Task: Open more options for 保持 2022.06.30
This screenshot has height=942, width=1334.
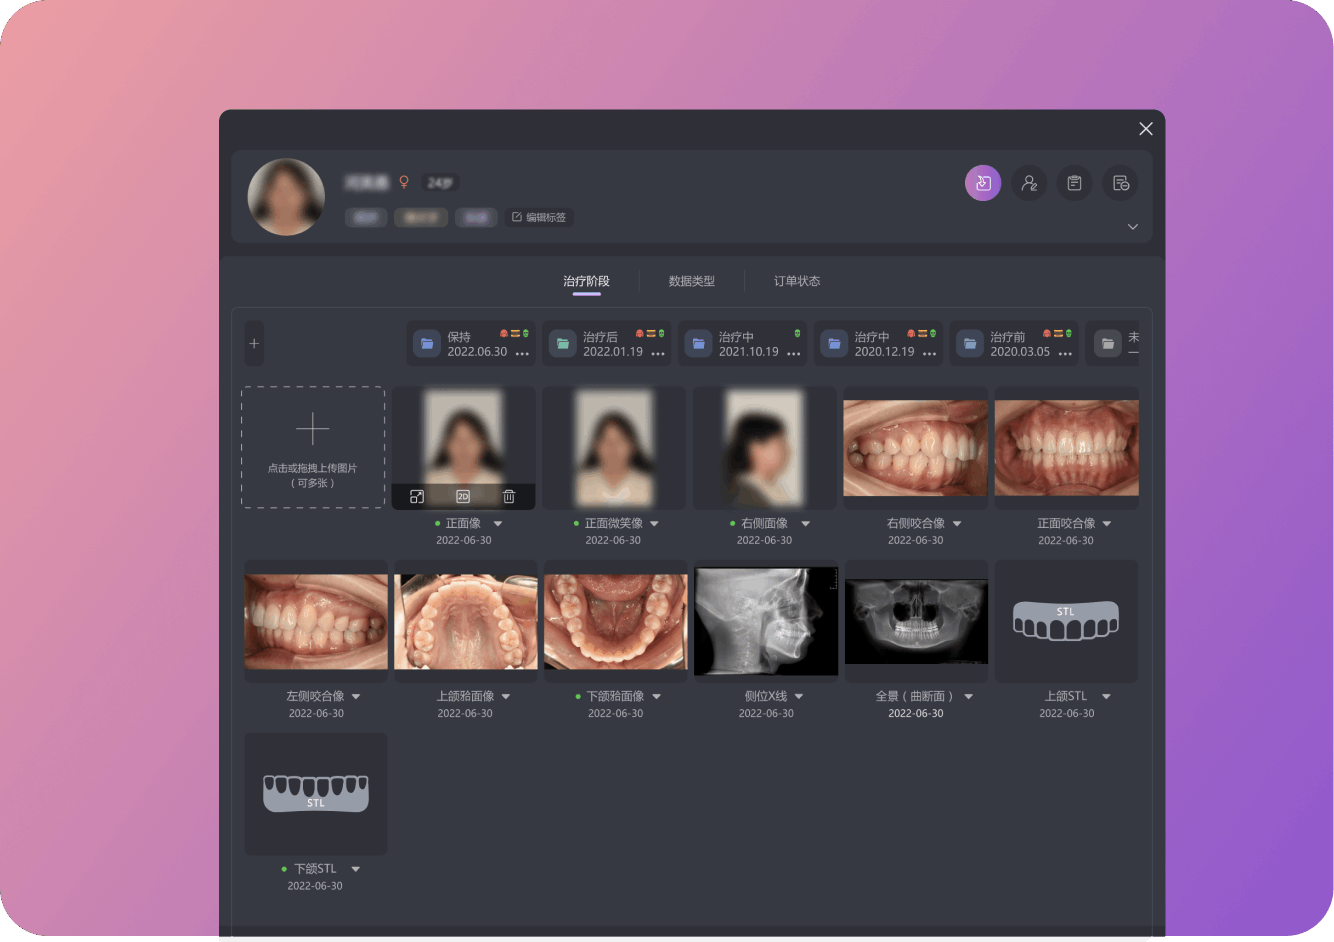Action: [522, 354]
